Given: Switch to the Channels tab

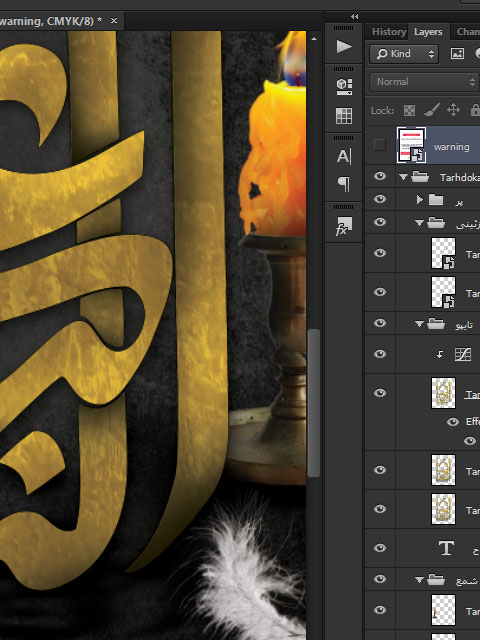Looking at the screenshot, I should [468, 31].
